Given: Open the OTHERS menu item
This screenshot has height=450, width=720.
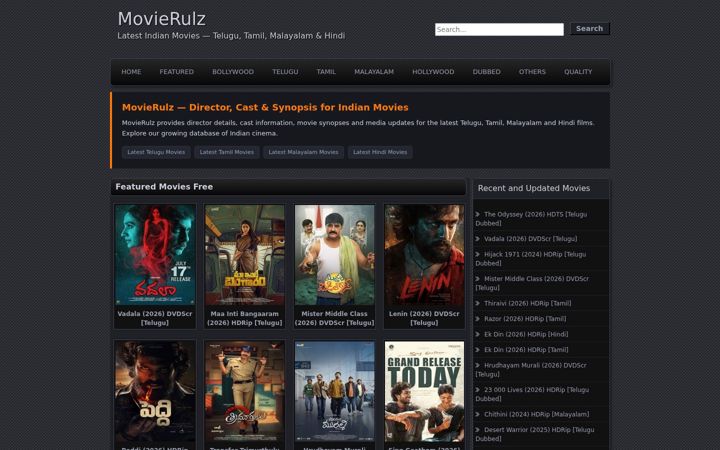Looking at the screenshot, I should click(532, 72).
